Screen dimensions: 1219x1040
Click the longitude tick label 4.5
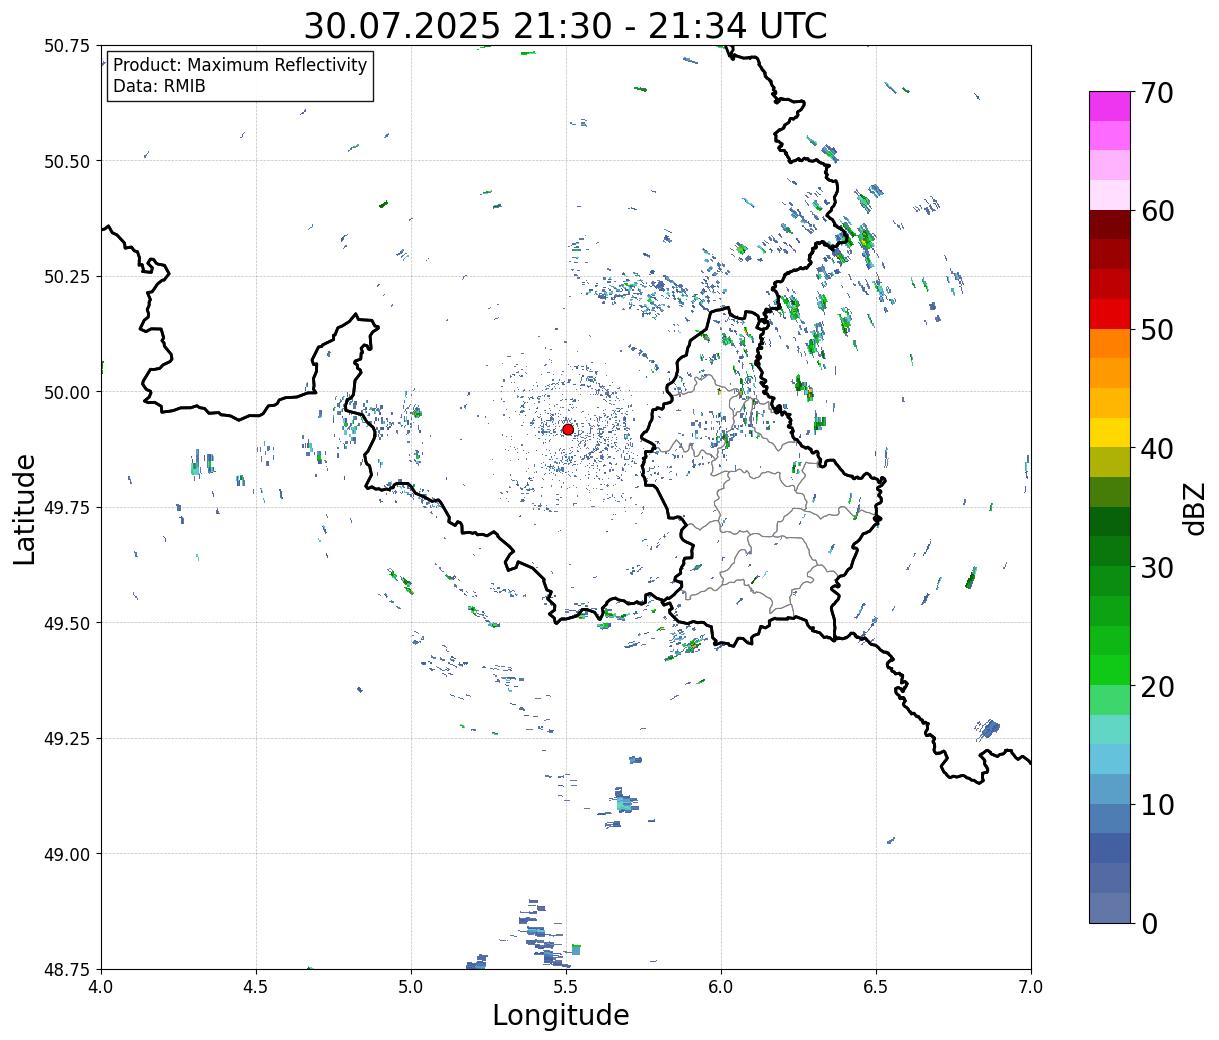tap(256, 987)
